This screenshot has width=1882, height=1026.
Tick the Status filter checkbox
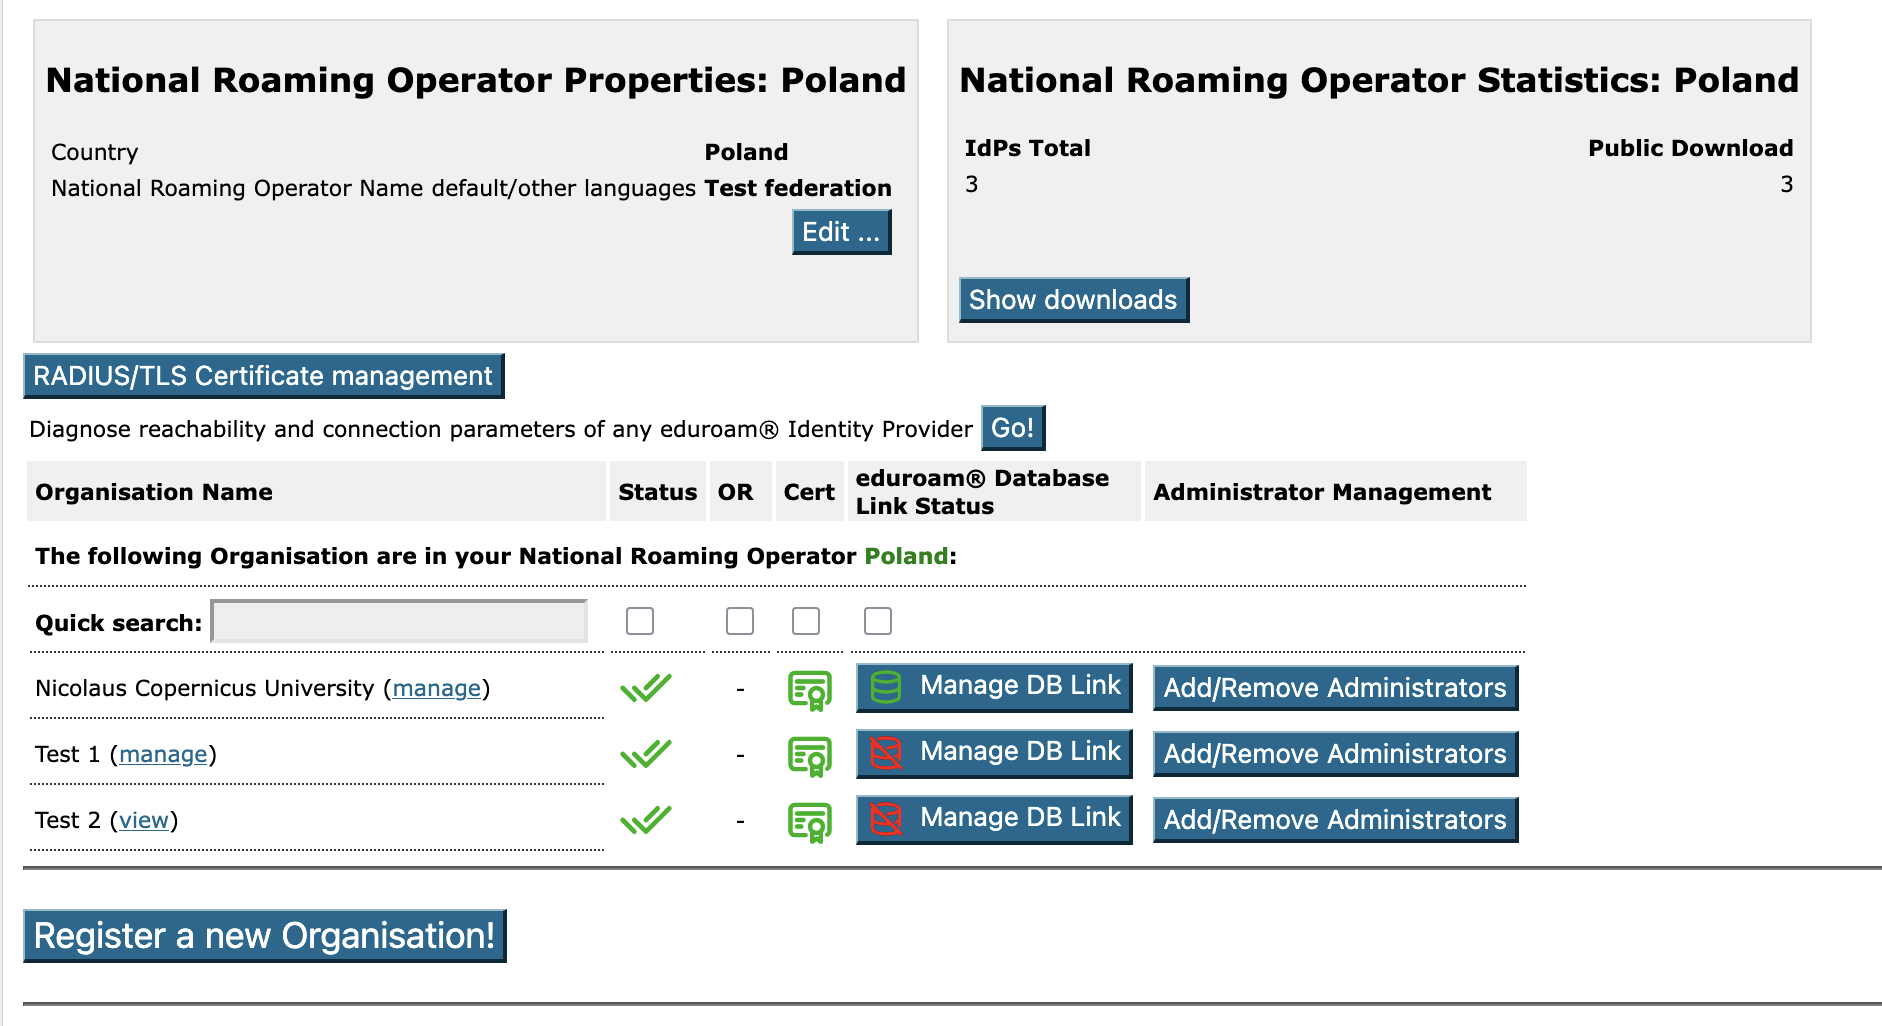point(640,621)
